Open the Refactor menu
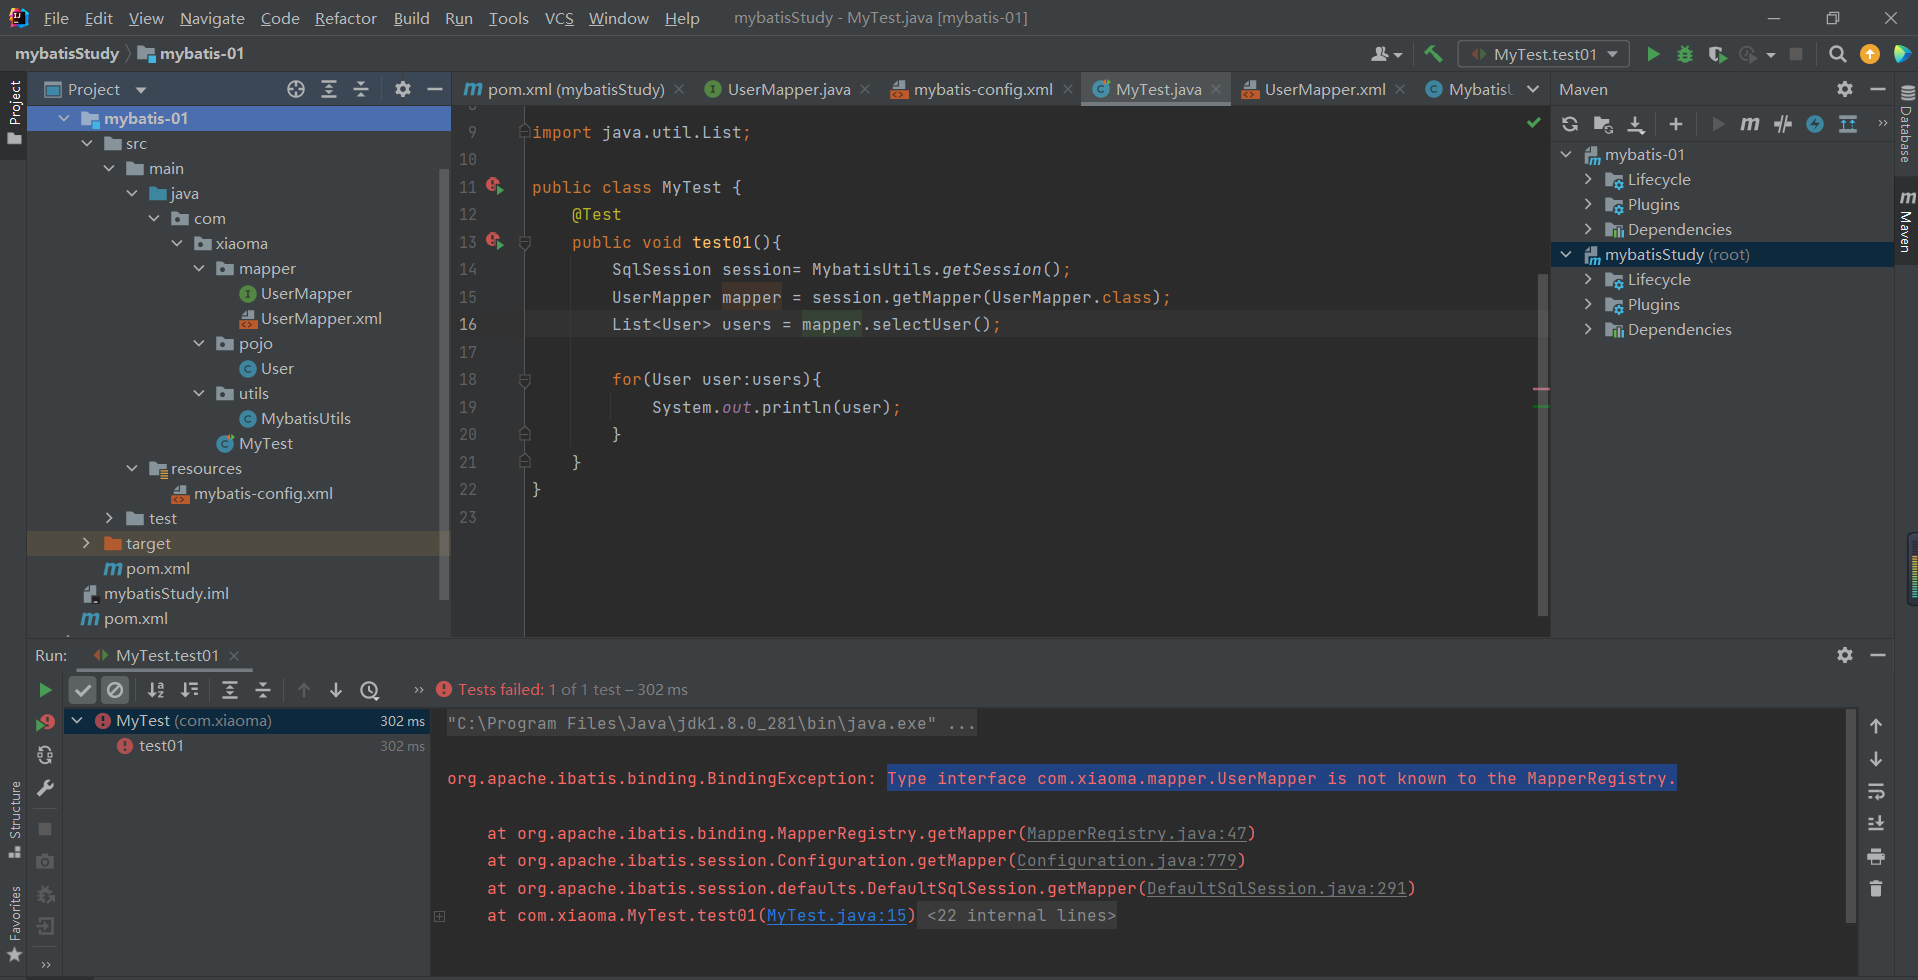Viewport: 1918px width, 980px height. tap(345, 18)
